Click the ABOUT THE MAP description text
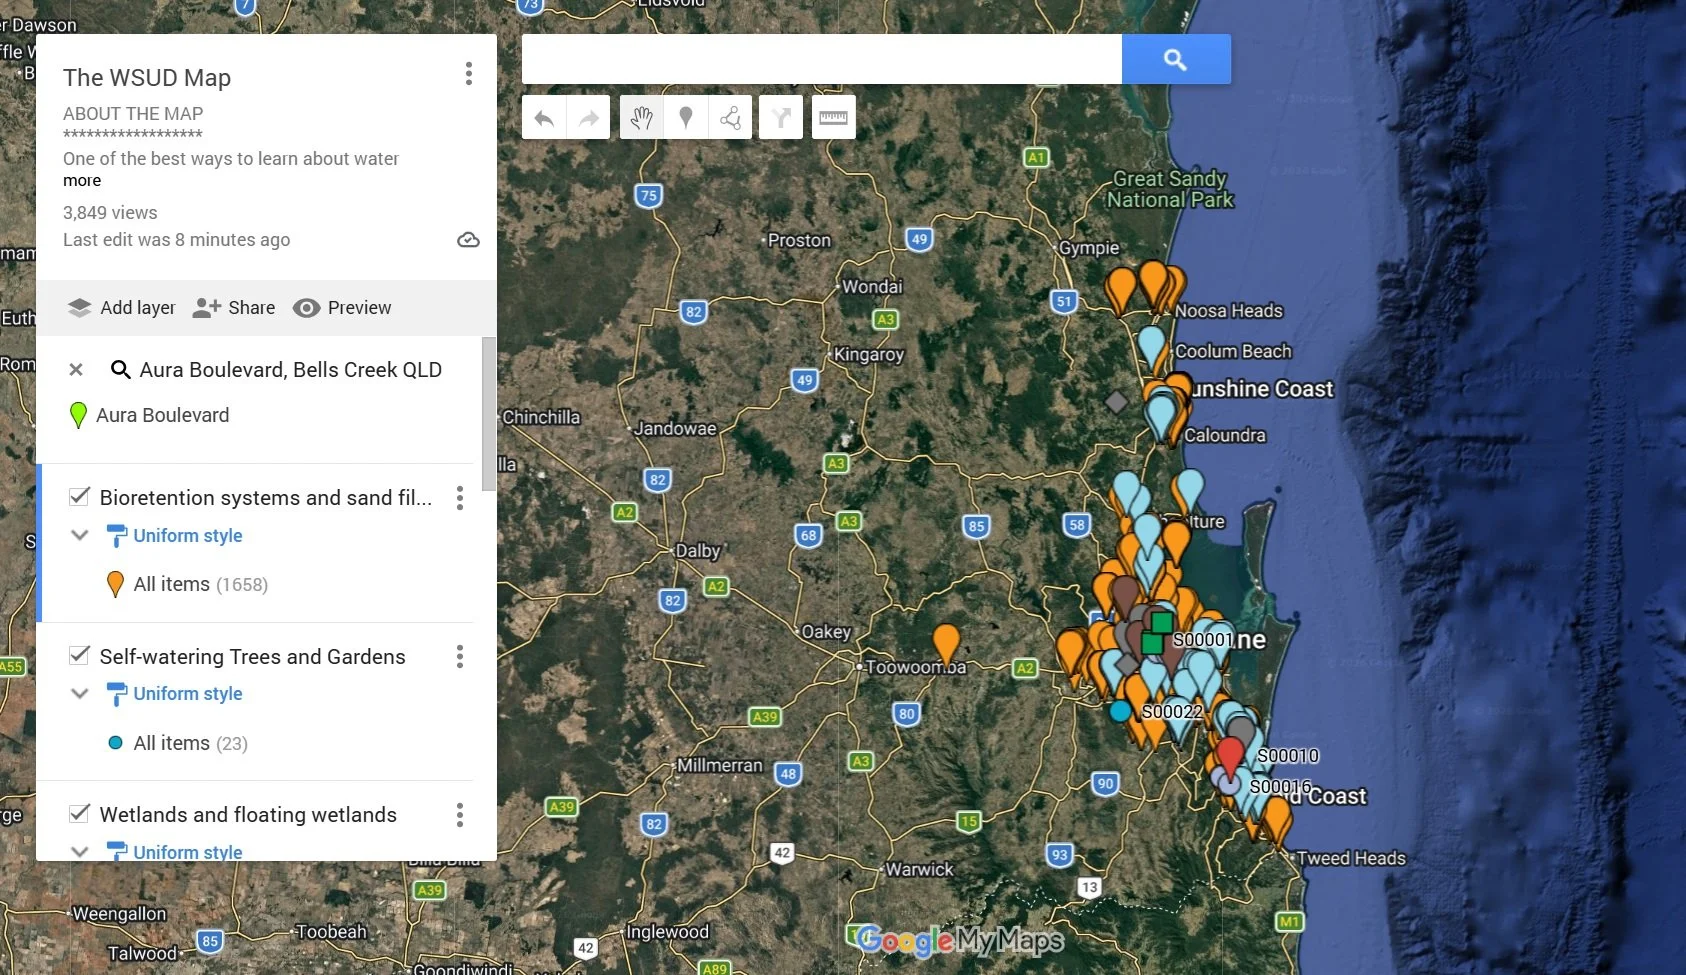Viewport: 1686px width, 975px height. (x=133, y=114)
